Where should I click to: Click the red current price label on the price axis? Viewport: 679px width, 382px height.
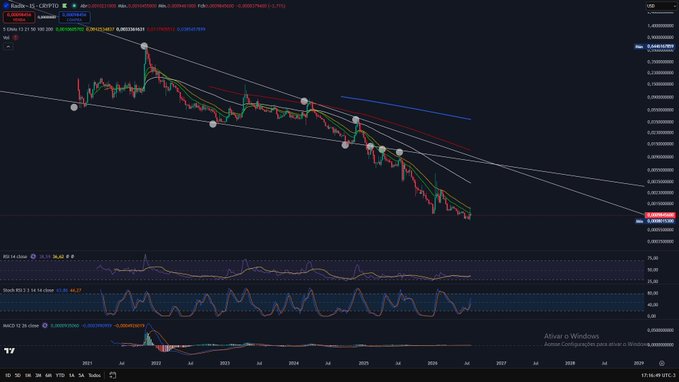[660, 215]
